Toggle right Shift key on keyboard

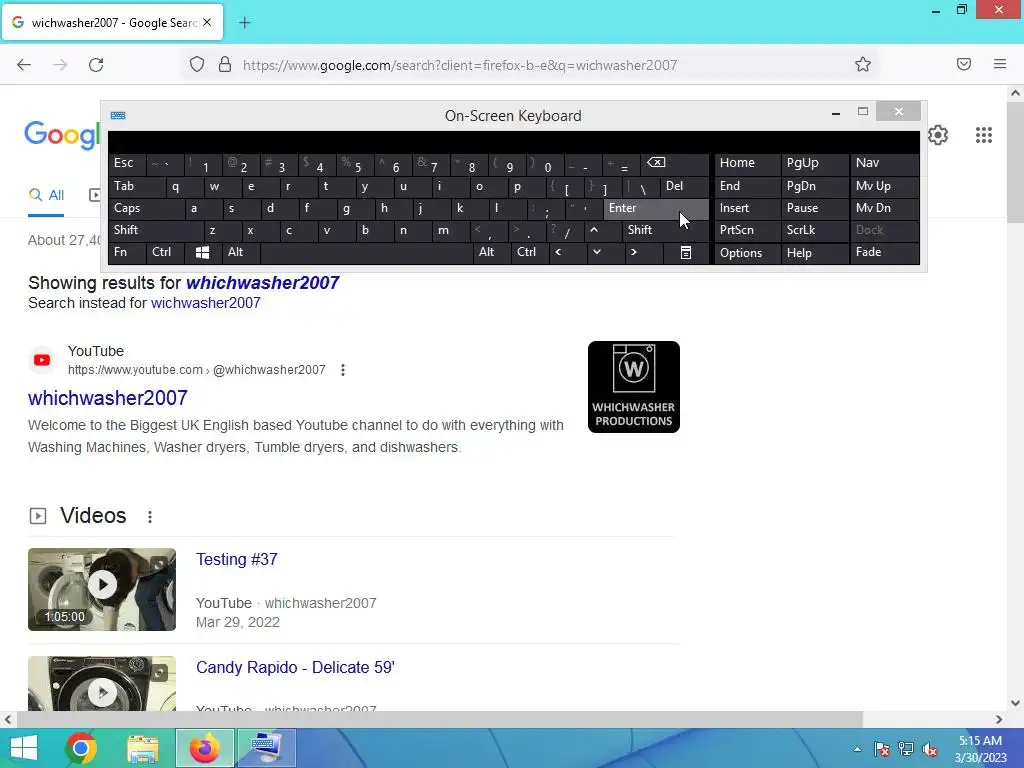click(x=665, y=230)
